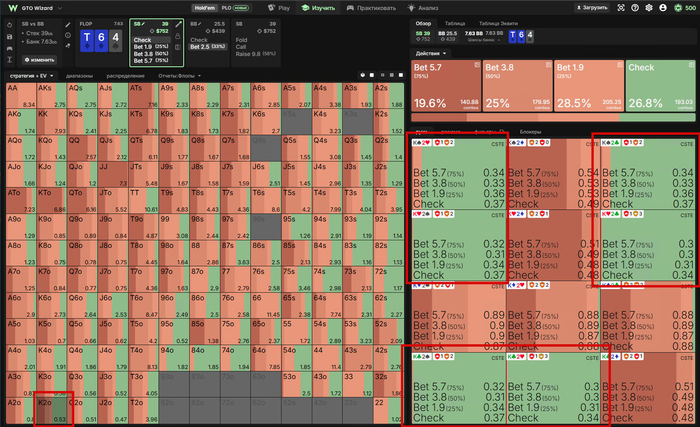Click the reset arrow icon in left sidebar
Viewport: 700px width, 427px height.
[9, 25]
